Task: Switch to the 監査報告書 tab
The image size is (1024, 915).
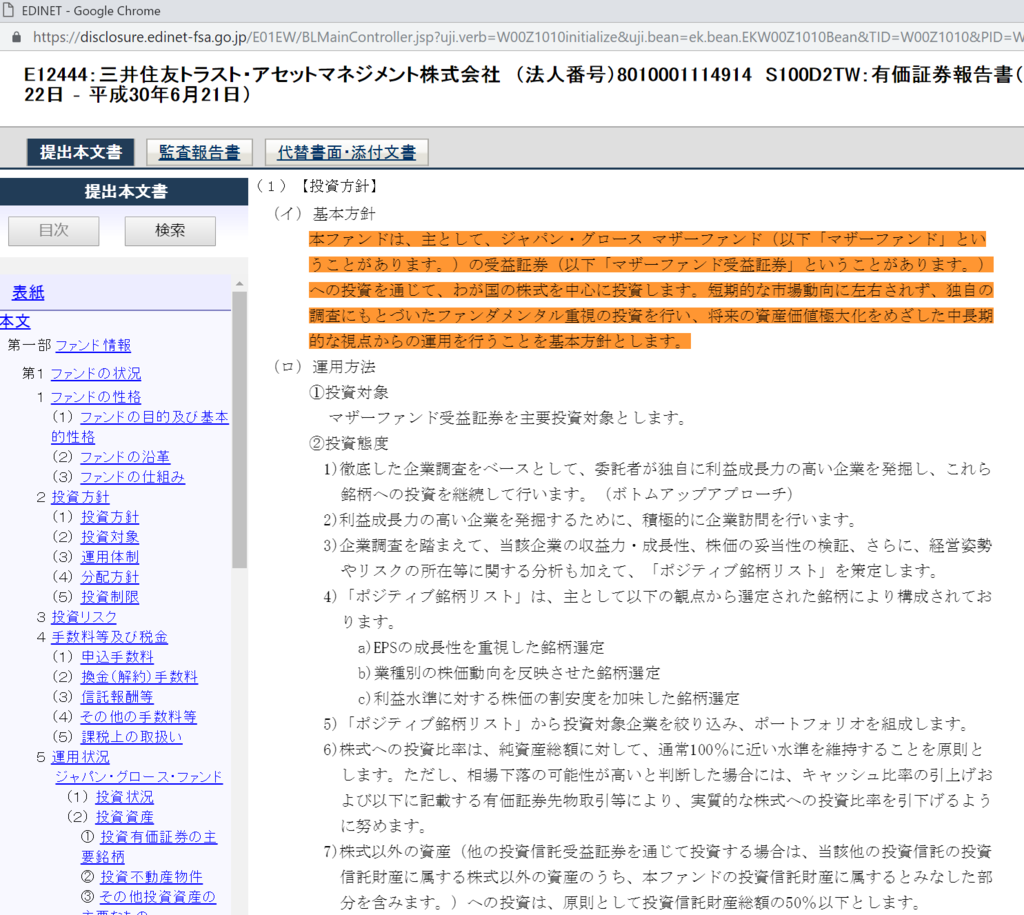Action: tap(199, 152)
